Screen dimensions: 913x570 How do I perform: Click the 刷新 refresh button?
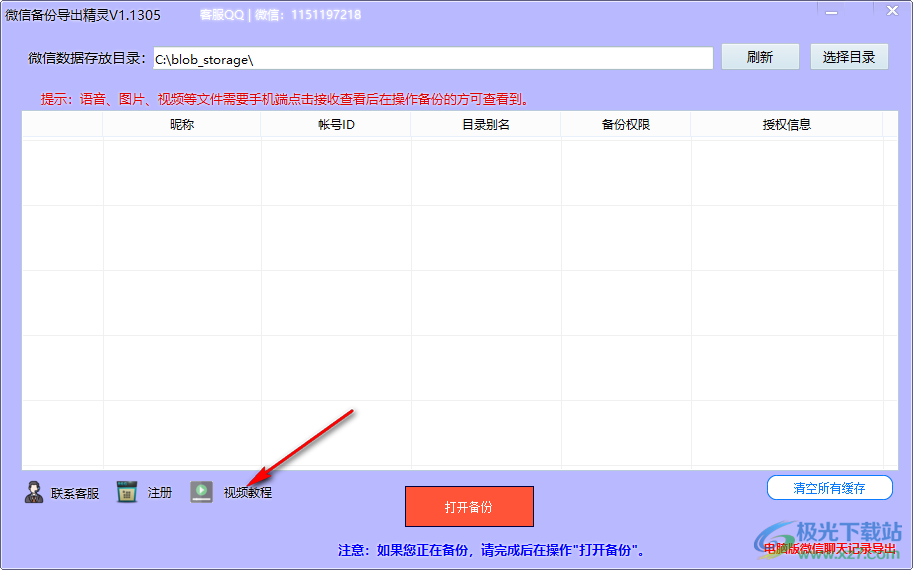[760, 57]
